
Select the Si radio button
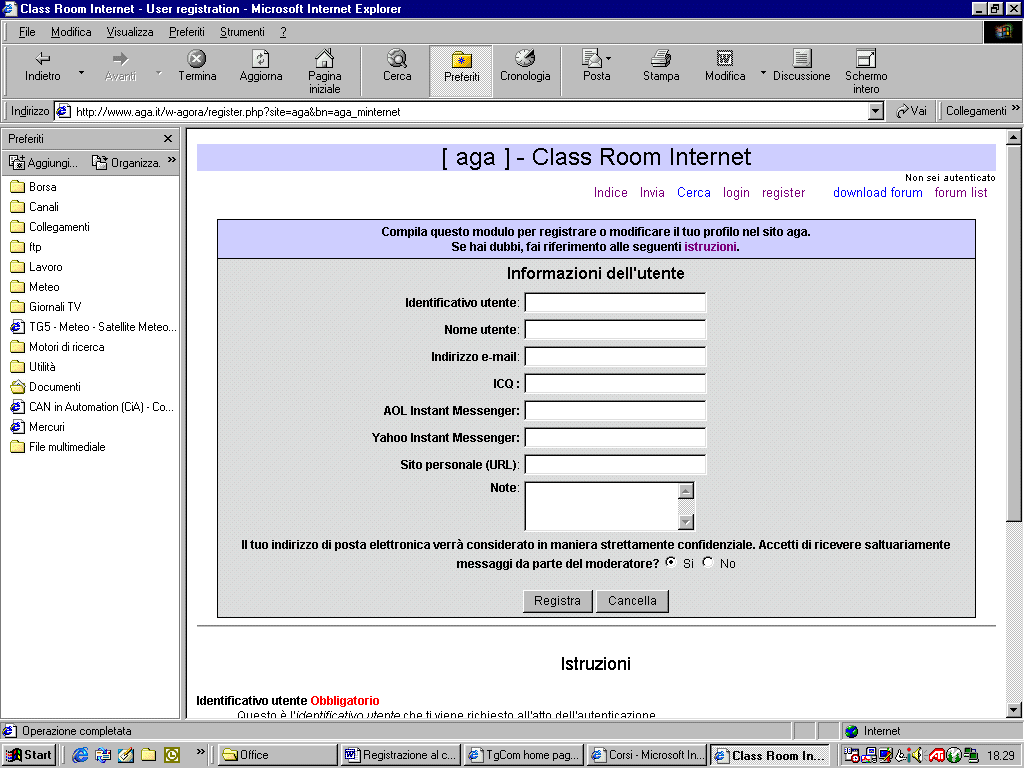click(x=670, y=562)
